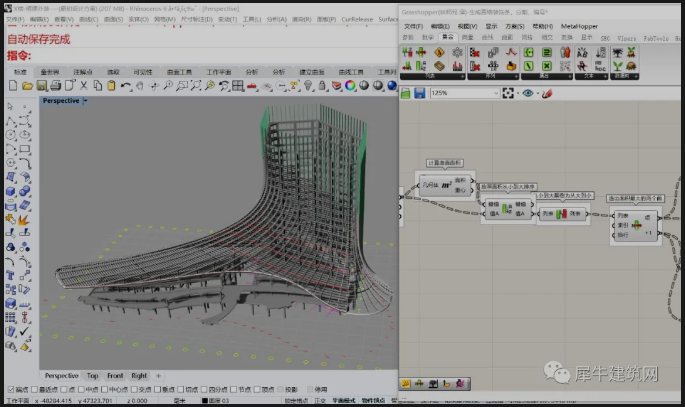Click the AB text component icon
Viewport: 685px width, 407px height.
(582, 53)
